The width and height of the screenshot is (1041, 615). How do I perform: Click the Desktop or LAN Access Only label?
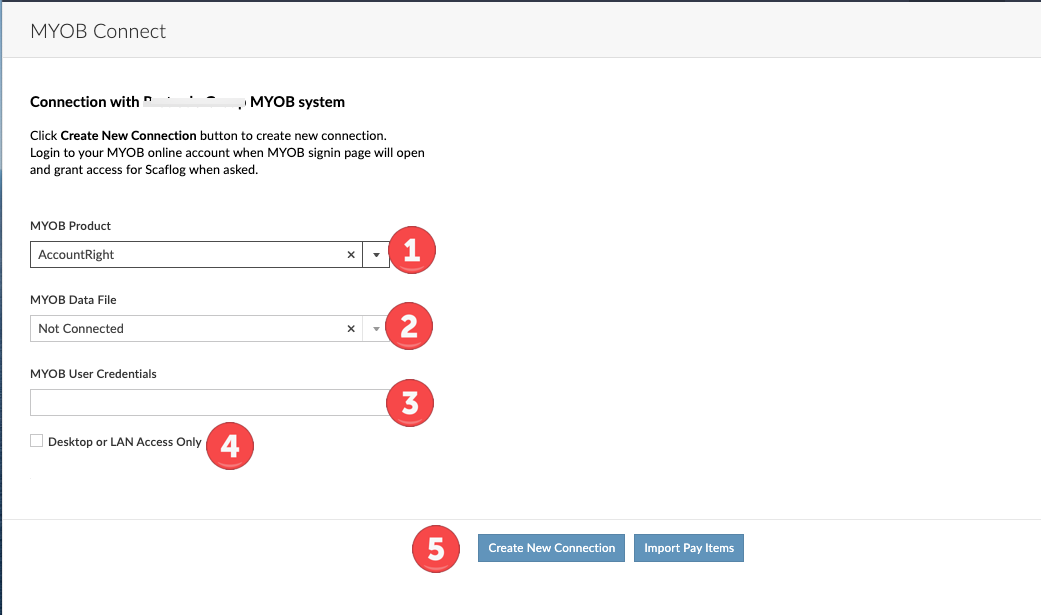[x=125, y=442]
